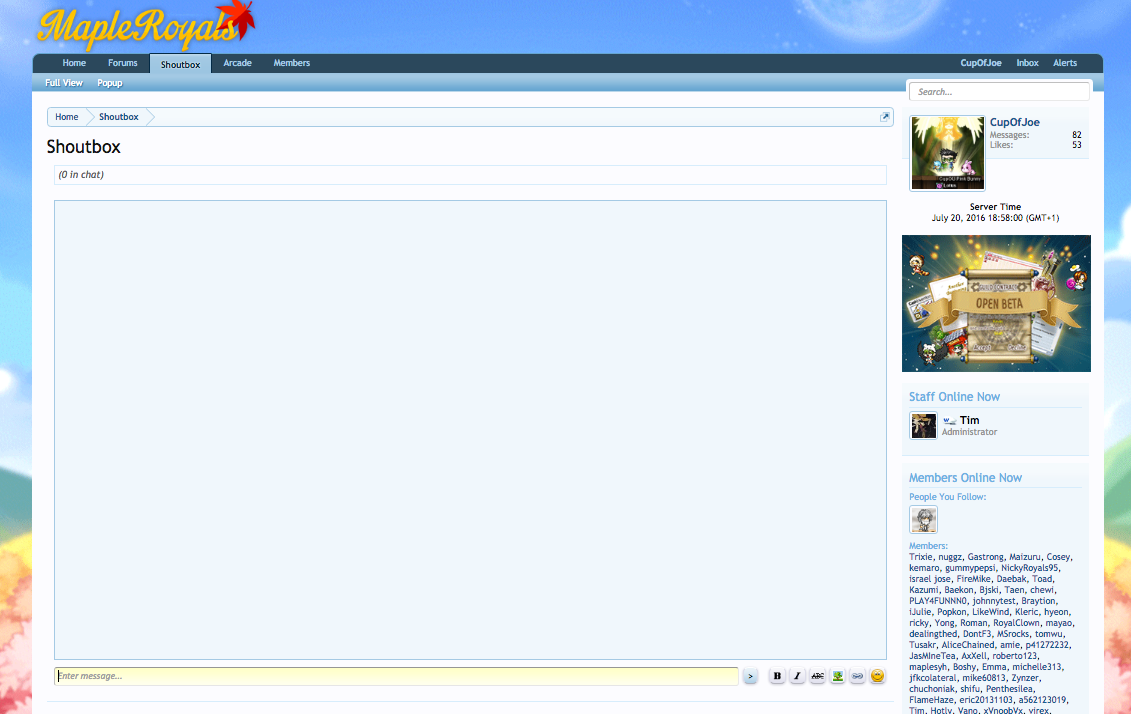Click the Full View link

pos(64,83)
